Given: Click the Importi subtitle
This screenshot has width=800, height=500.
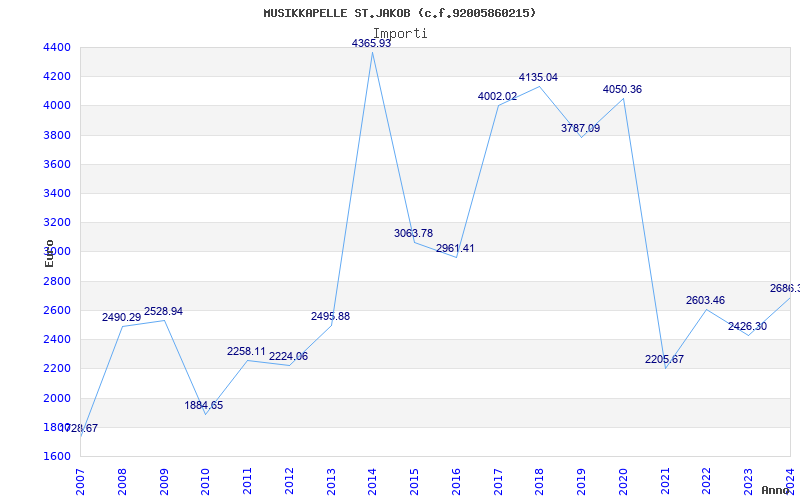Looking at the screenshot, I should pos(400,33).
